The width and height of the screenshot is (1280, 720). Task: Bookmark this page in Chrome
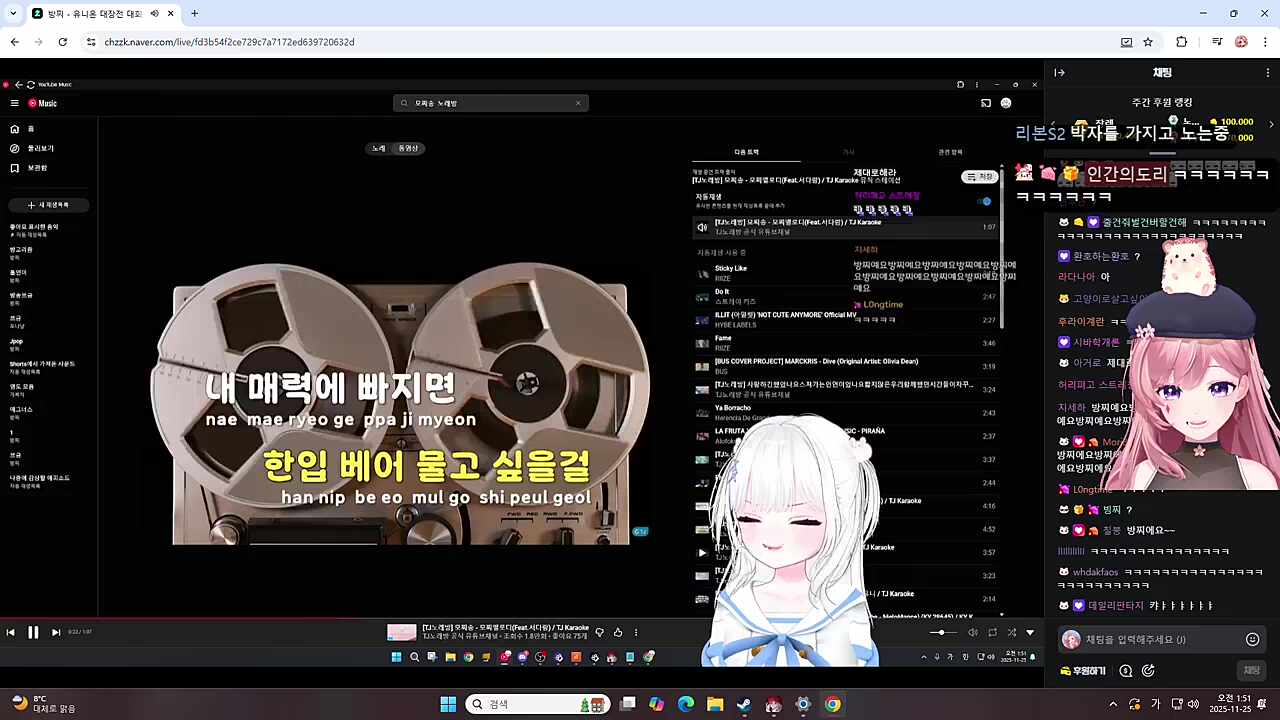pyautogui.click(x=1148, y=42)
